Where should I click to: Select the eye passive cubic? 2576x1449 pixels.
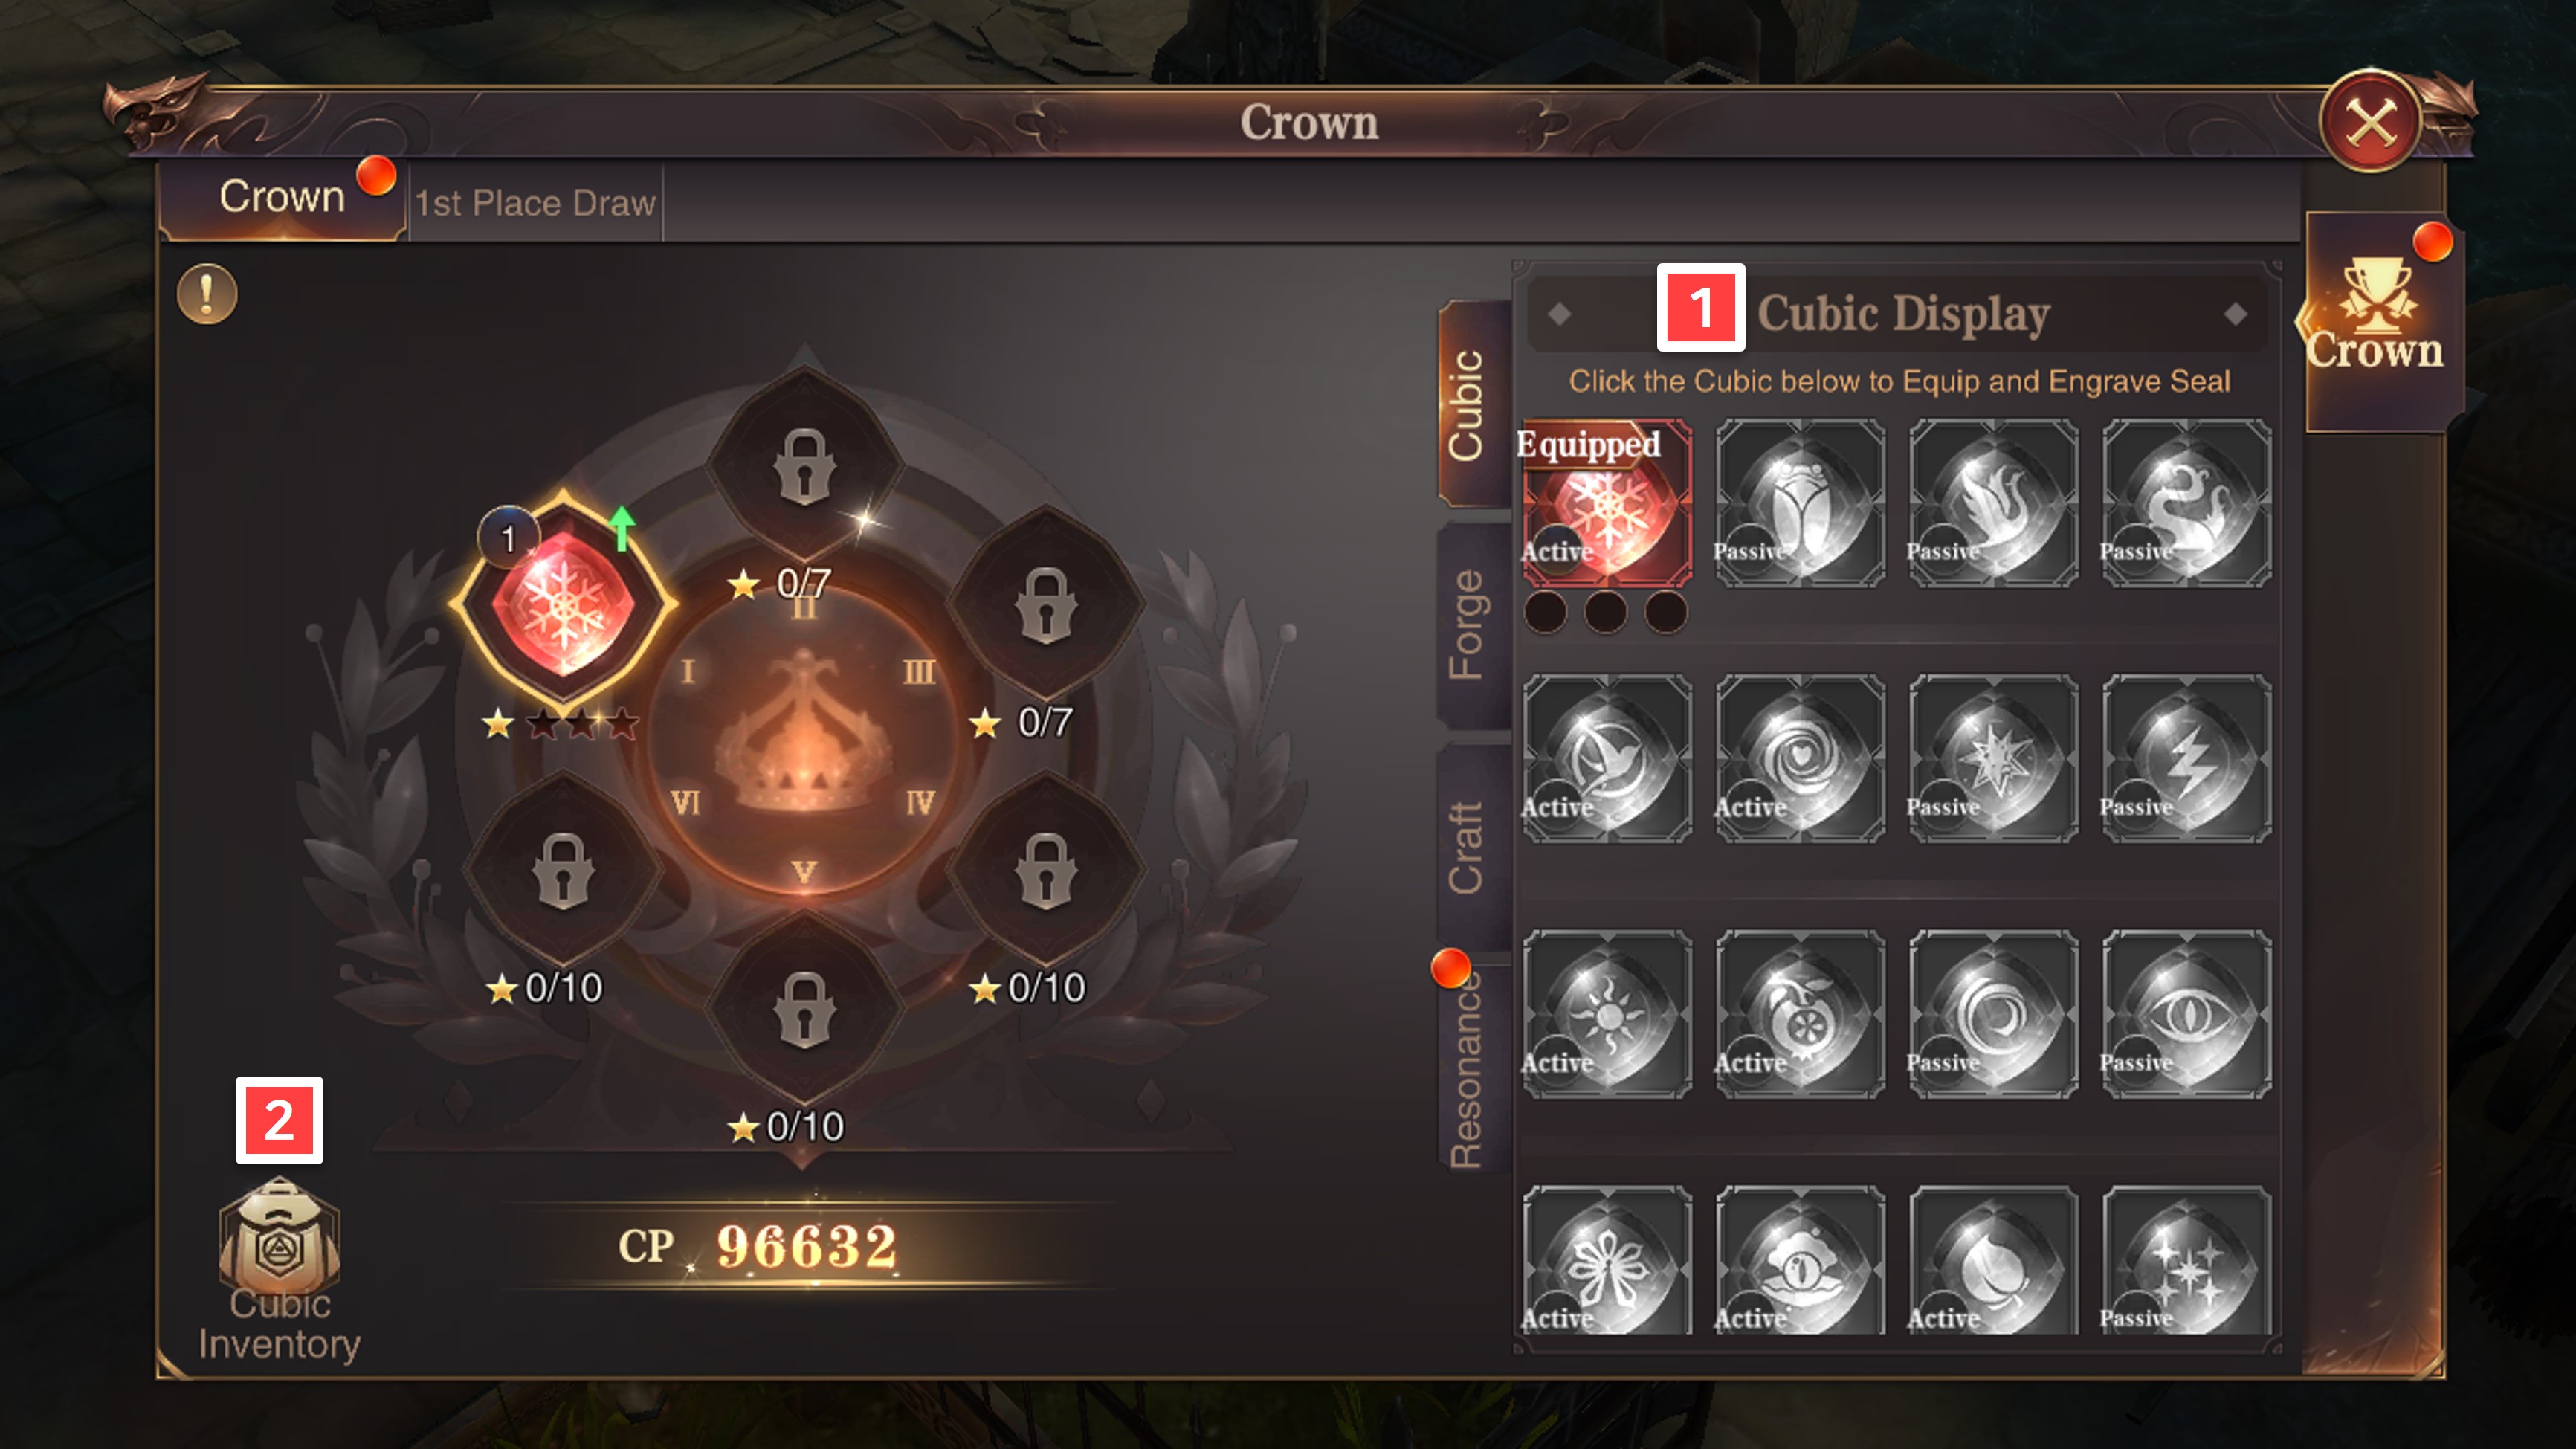pos(2186,1014)
